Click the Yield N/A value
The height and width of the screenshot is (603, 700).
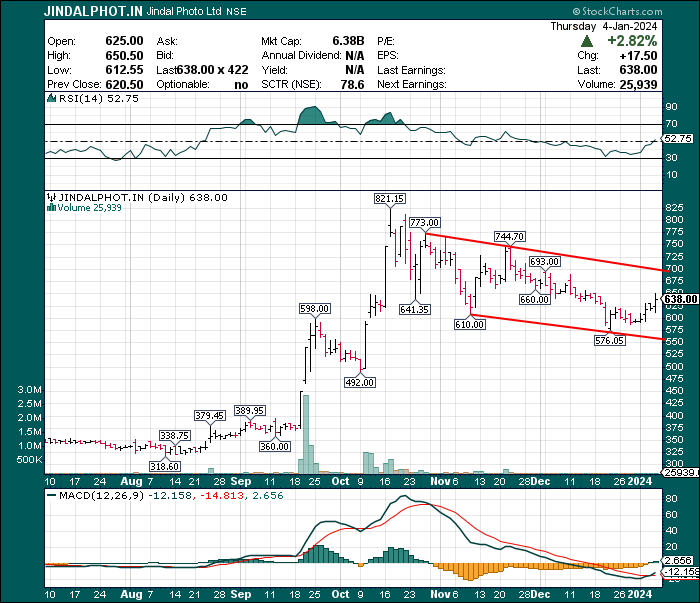click(355, 70)
